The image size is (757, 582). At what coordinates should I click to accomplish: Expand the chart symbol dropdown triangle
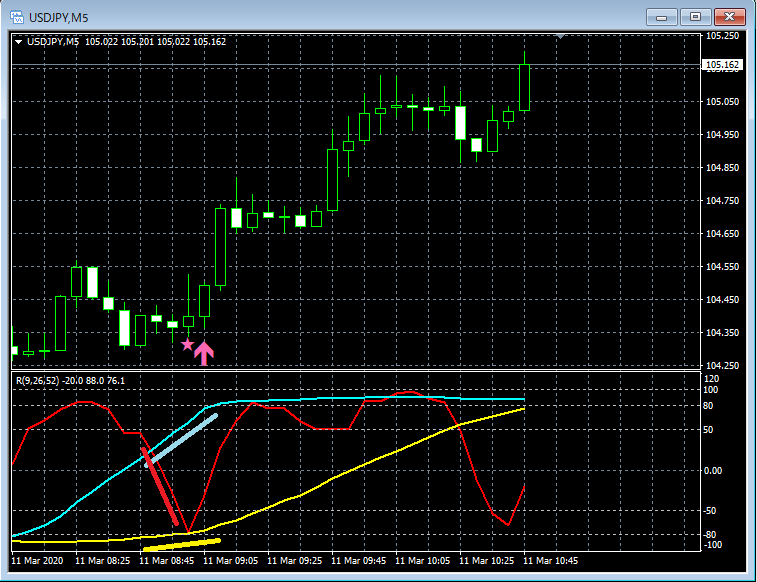18,42
